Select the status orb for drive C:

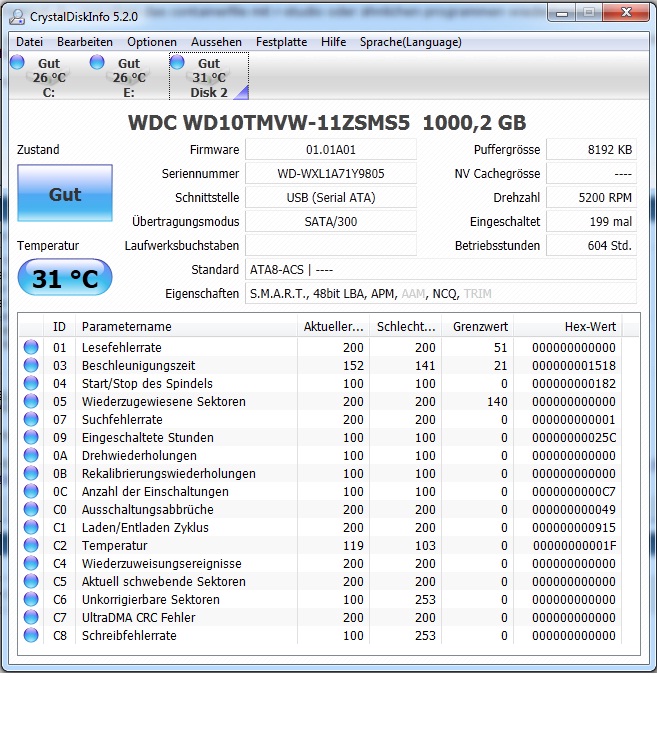tap(17, 62)
